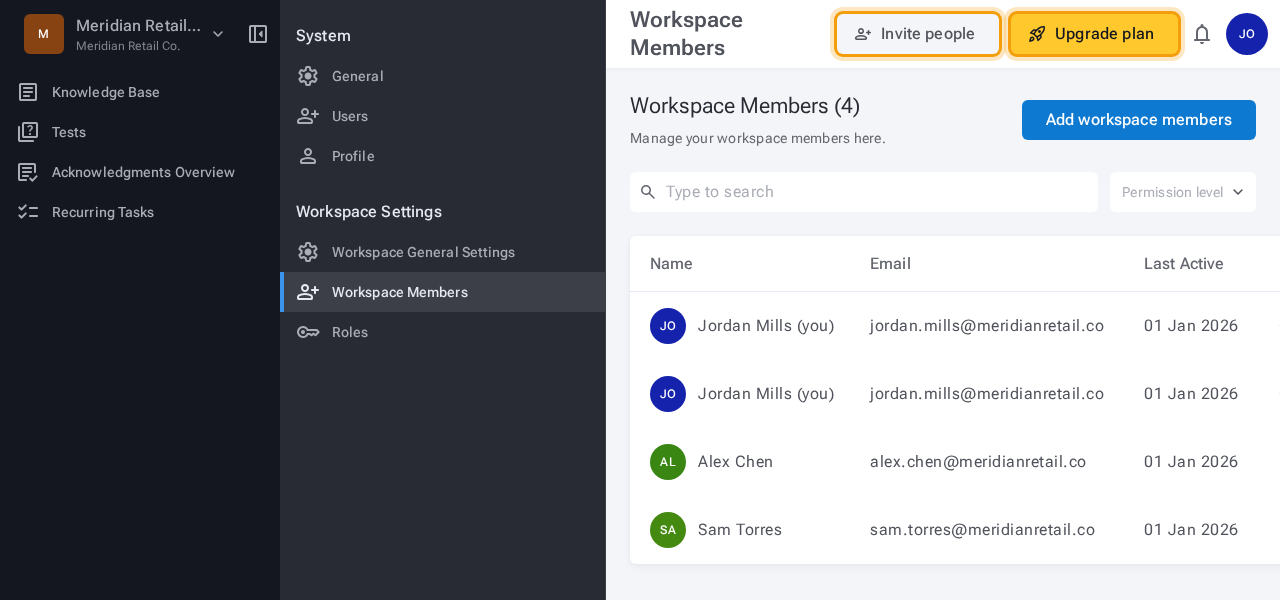Click Alex Chen's AL avatar
1280x600 pixels.
668,462
